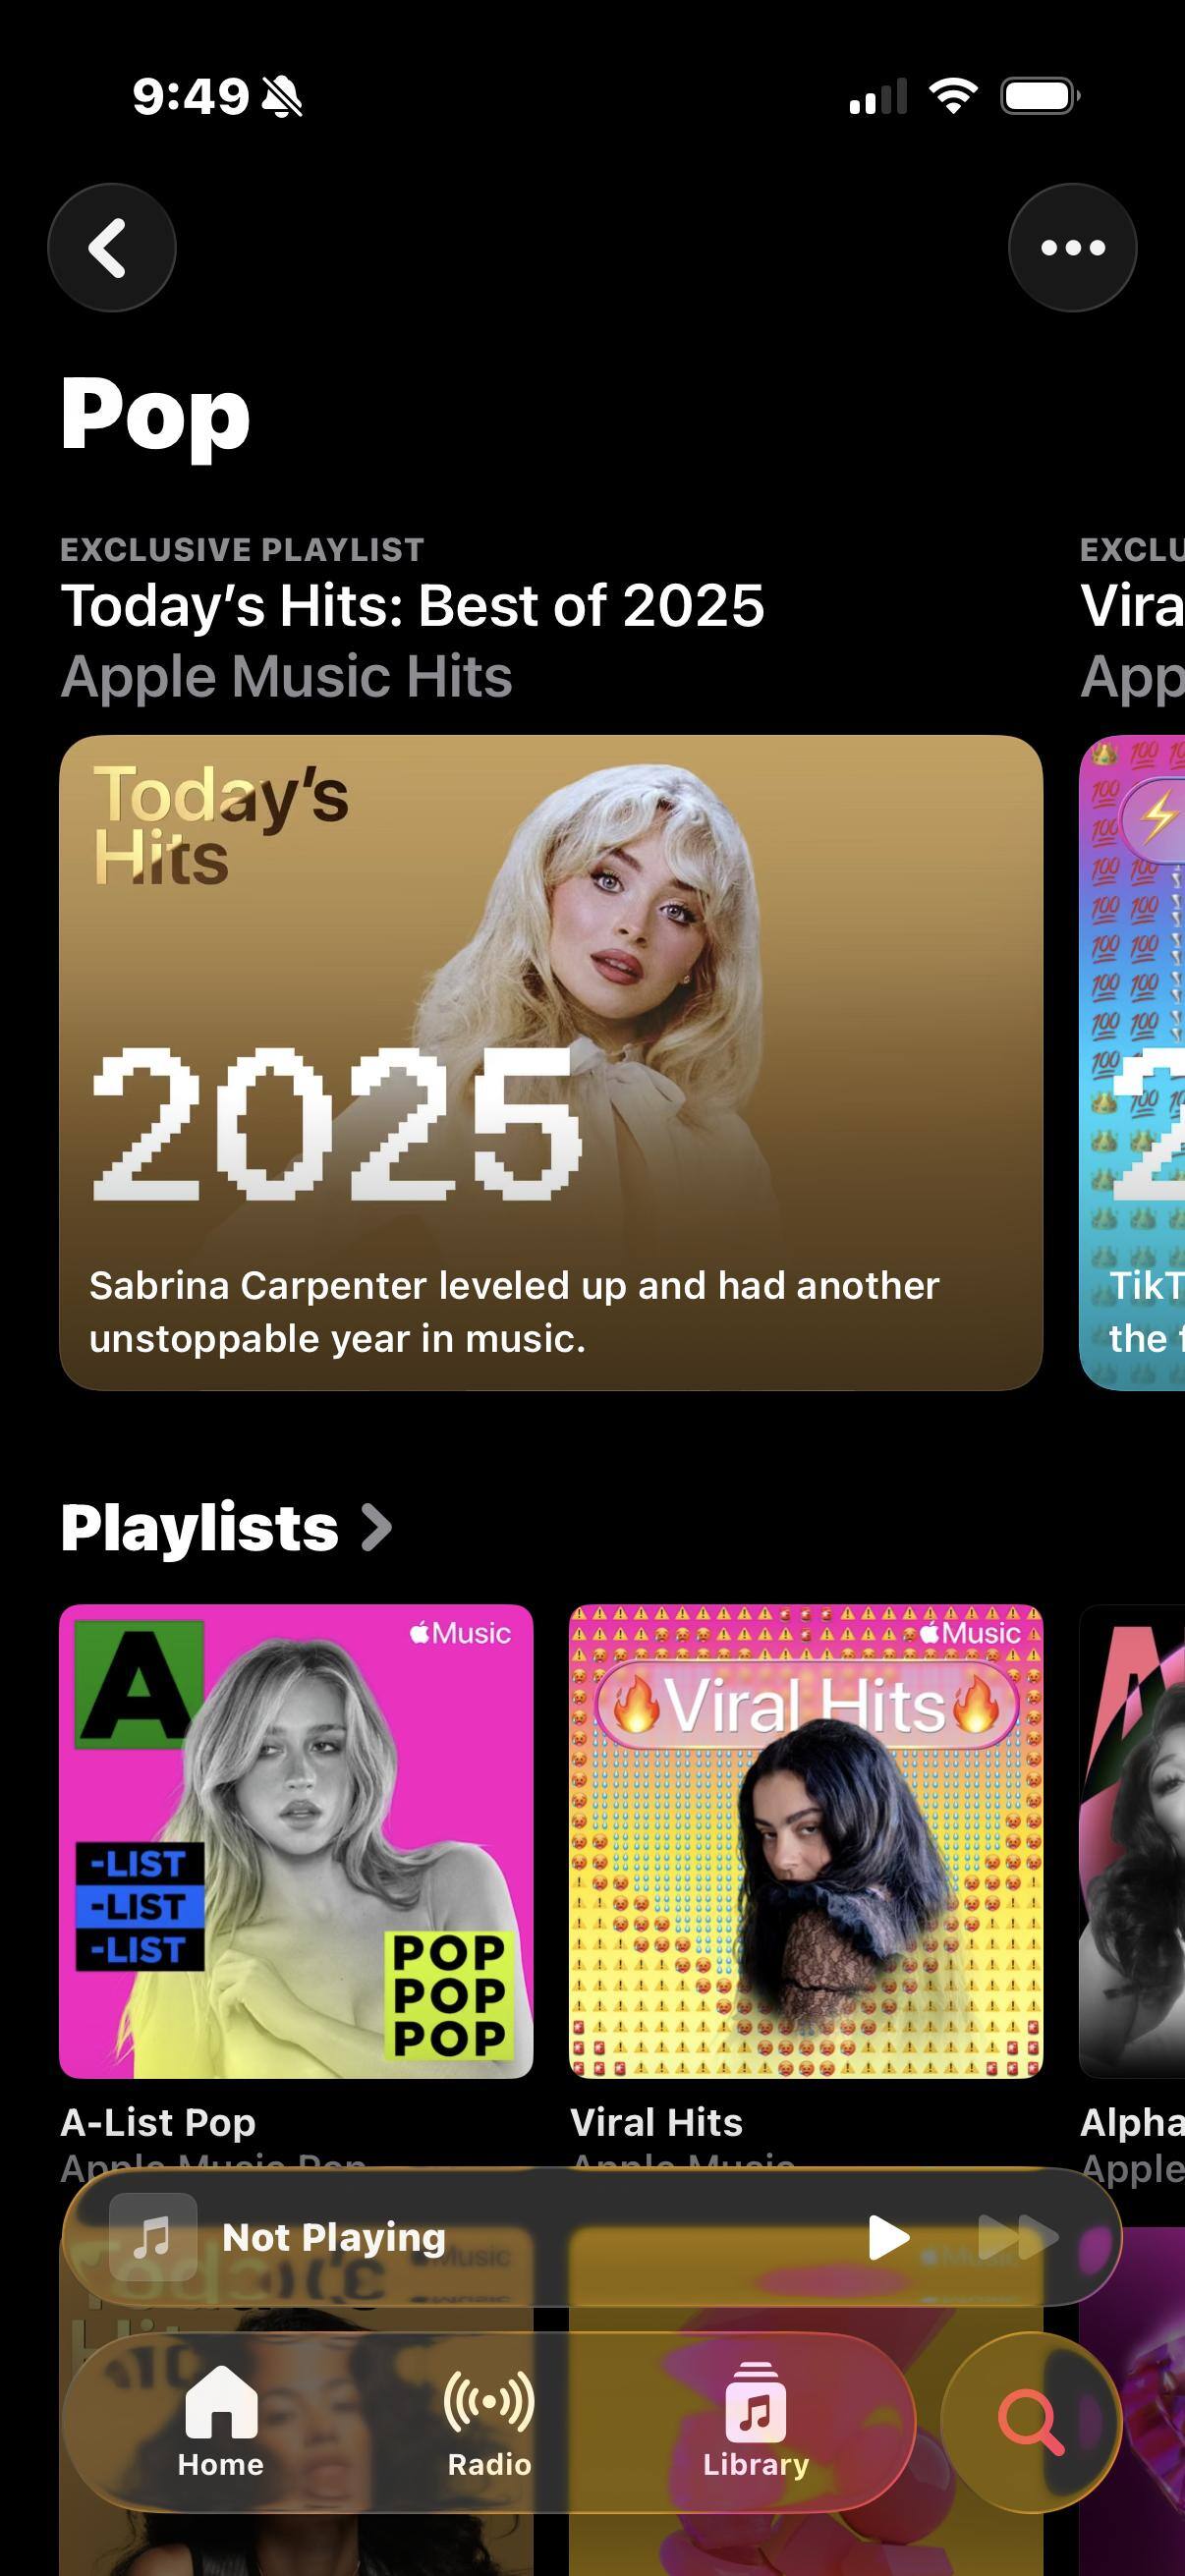Viewport: 1185px width, 2576px height.
Task: Open Today's Hits 2025 featured card
Action: (x=551, y=1062)
